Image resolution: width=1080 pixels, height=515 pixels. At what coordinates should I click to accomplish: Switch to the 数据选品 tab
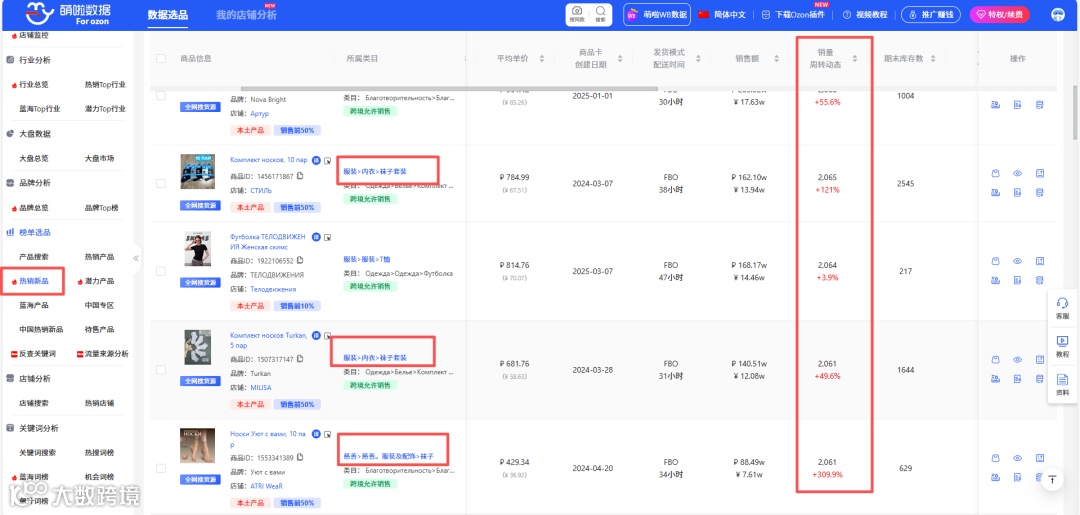click(x=167, y=15)
